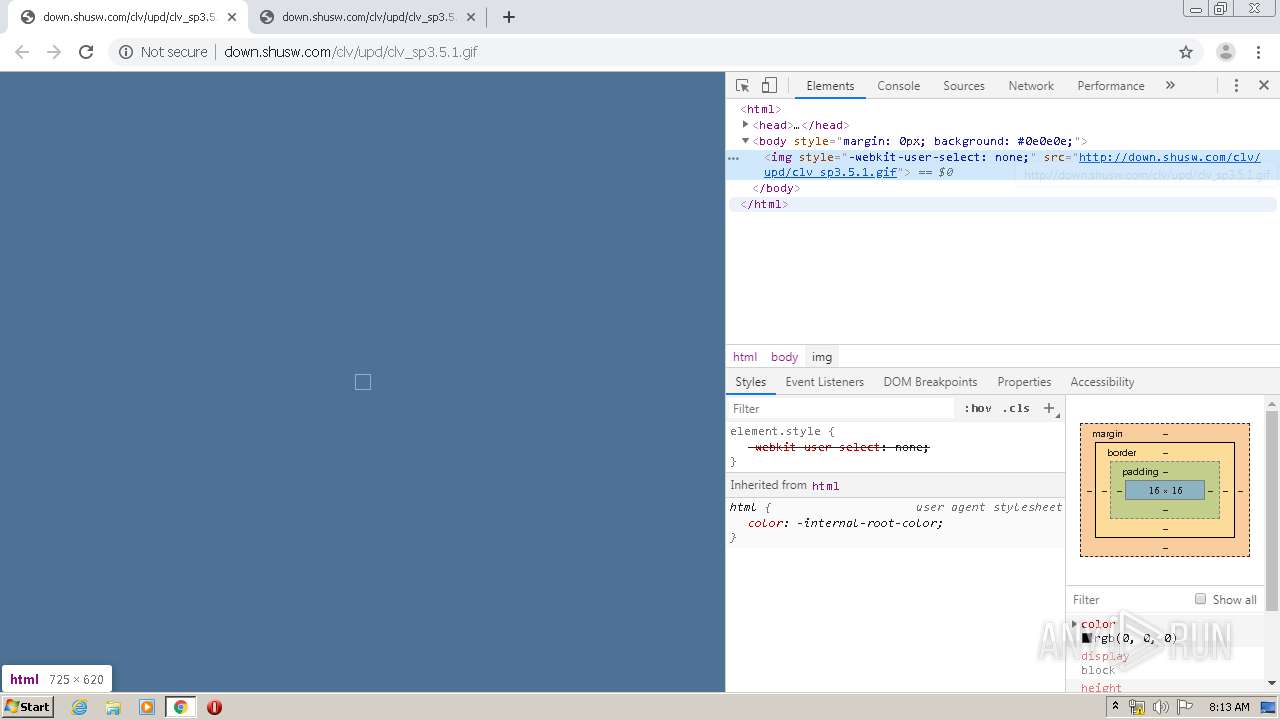Click the 8:13 AM system clock
The image size is (1280, 720).
point(1229,707)
